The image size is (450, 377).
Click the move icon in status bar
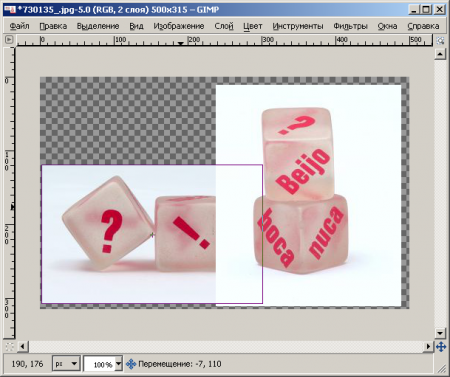131,364
